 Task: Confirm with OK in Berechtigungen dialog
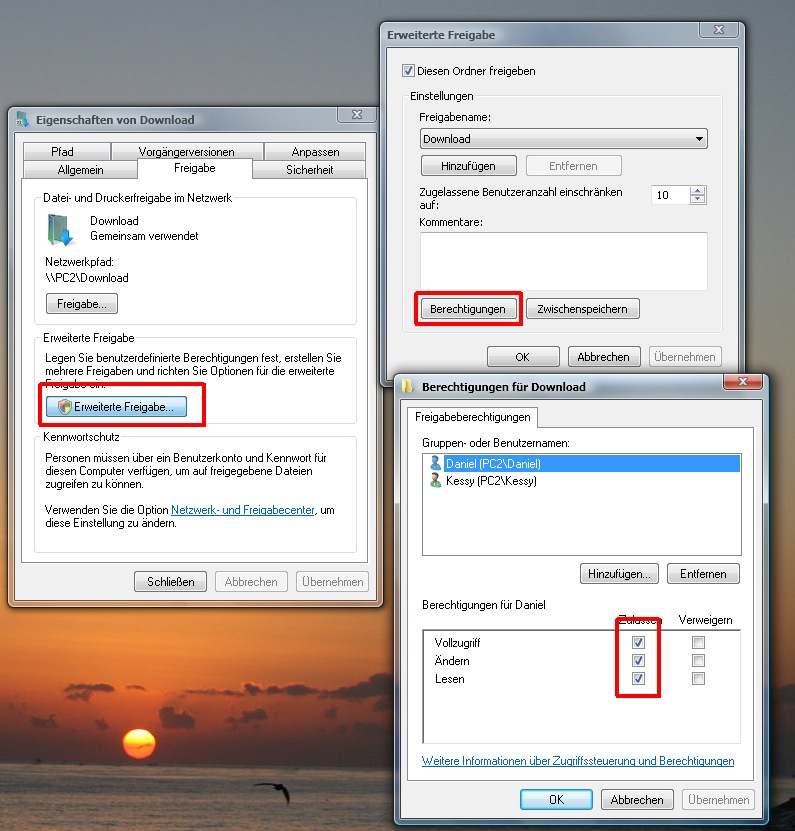(x=556, y=799)
